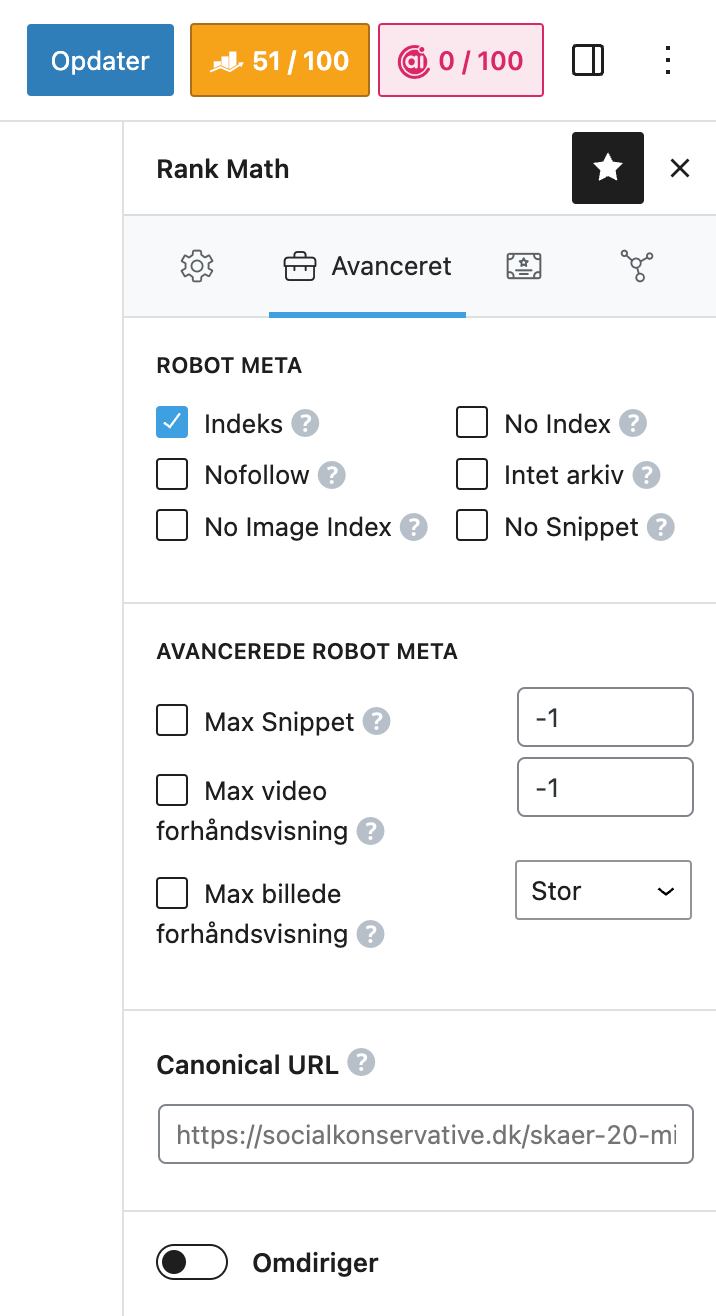716x1316 pixels.
Task: Turn on the Omdiriger toggle
Action: [192, 1263]
